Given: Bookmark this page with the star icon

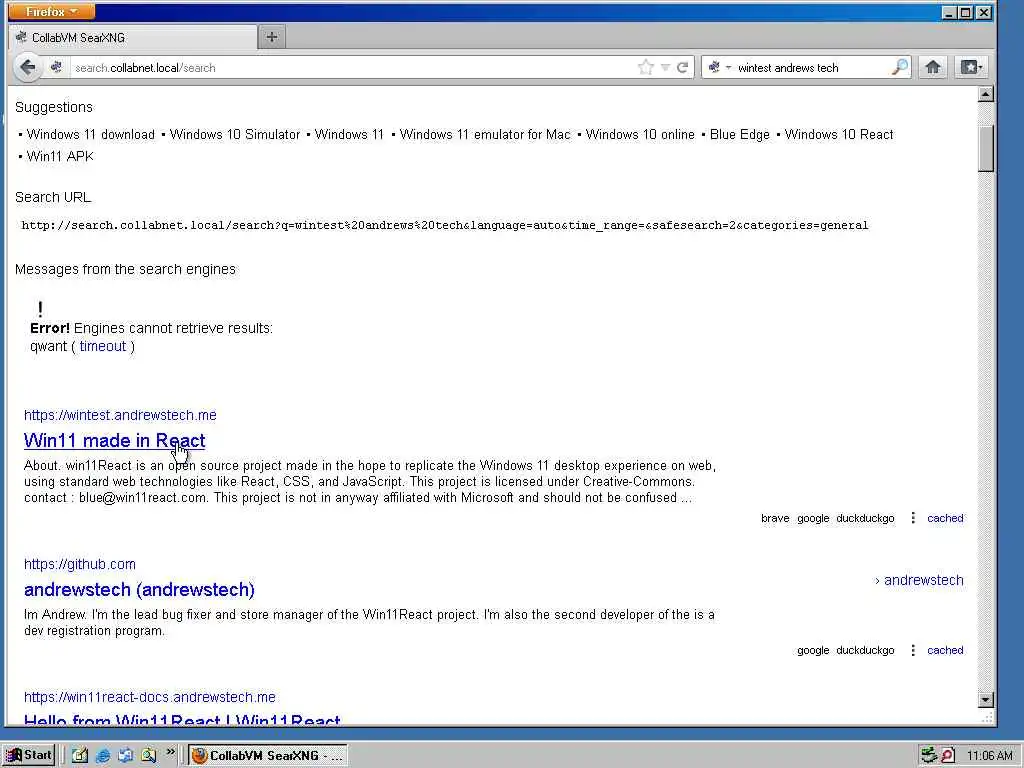Looking at the screenshot, I should pyautogui.click(x=645, y=67).
